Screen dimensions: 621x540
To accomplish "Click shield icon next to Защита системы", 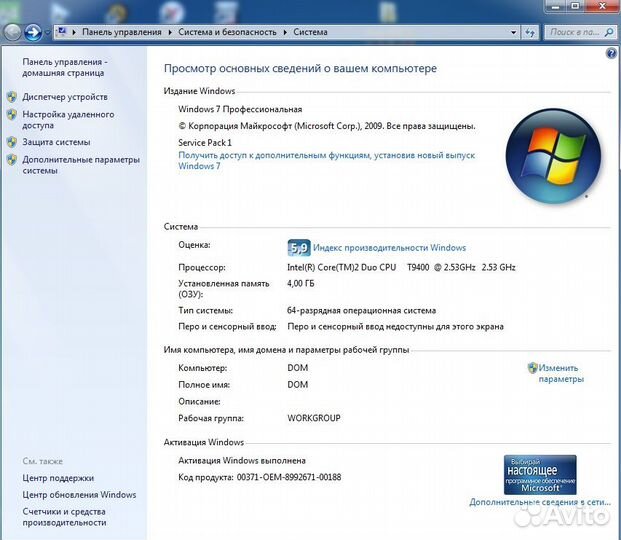I will pos(12,142).
